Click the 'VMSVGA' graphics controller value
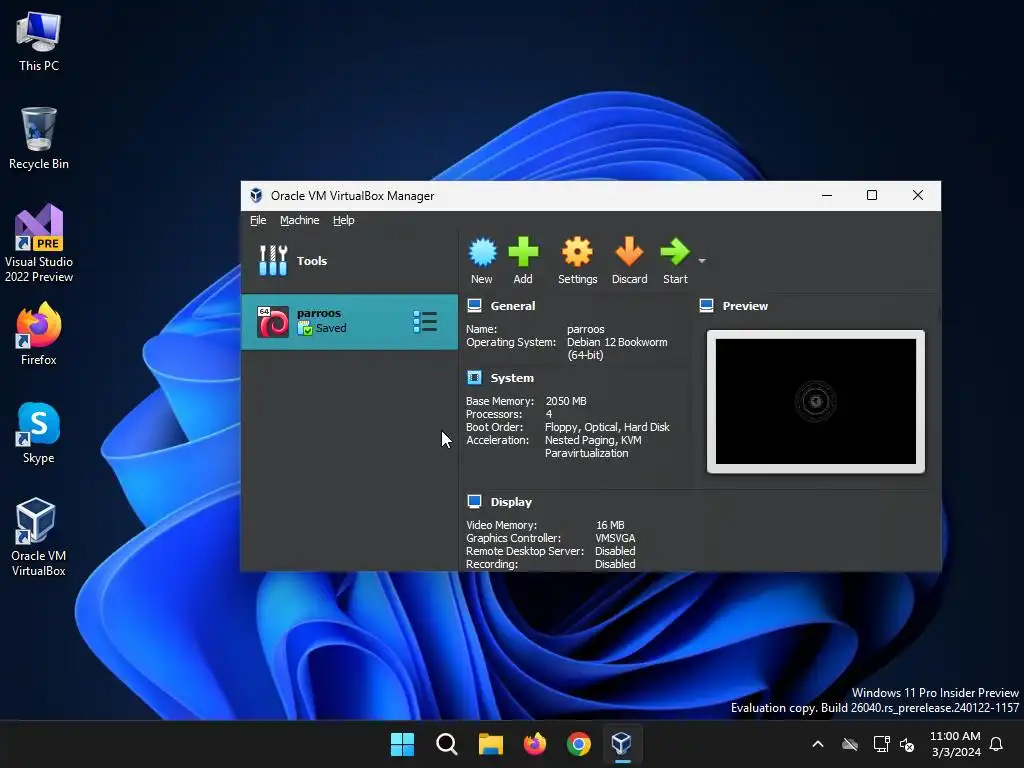The width and height of the screenshot is (1024, 768). (x=615, y=538)
